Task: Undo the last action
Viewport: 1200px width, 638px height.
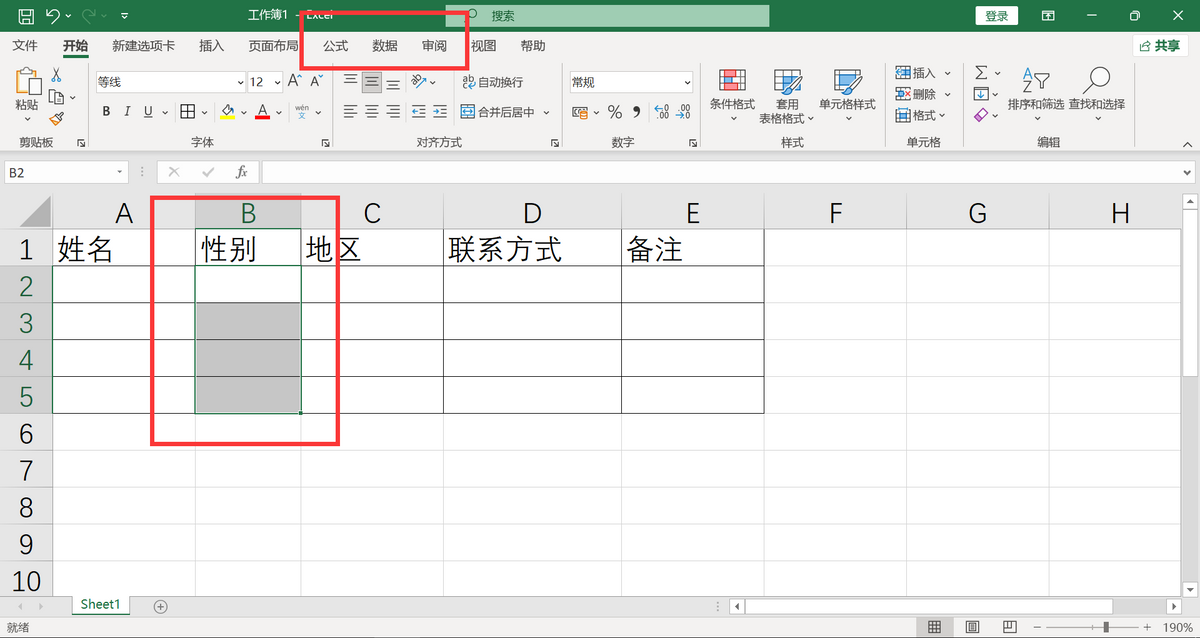Action: click(x=52, y=16)
